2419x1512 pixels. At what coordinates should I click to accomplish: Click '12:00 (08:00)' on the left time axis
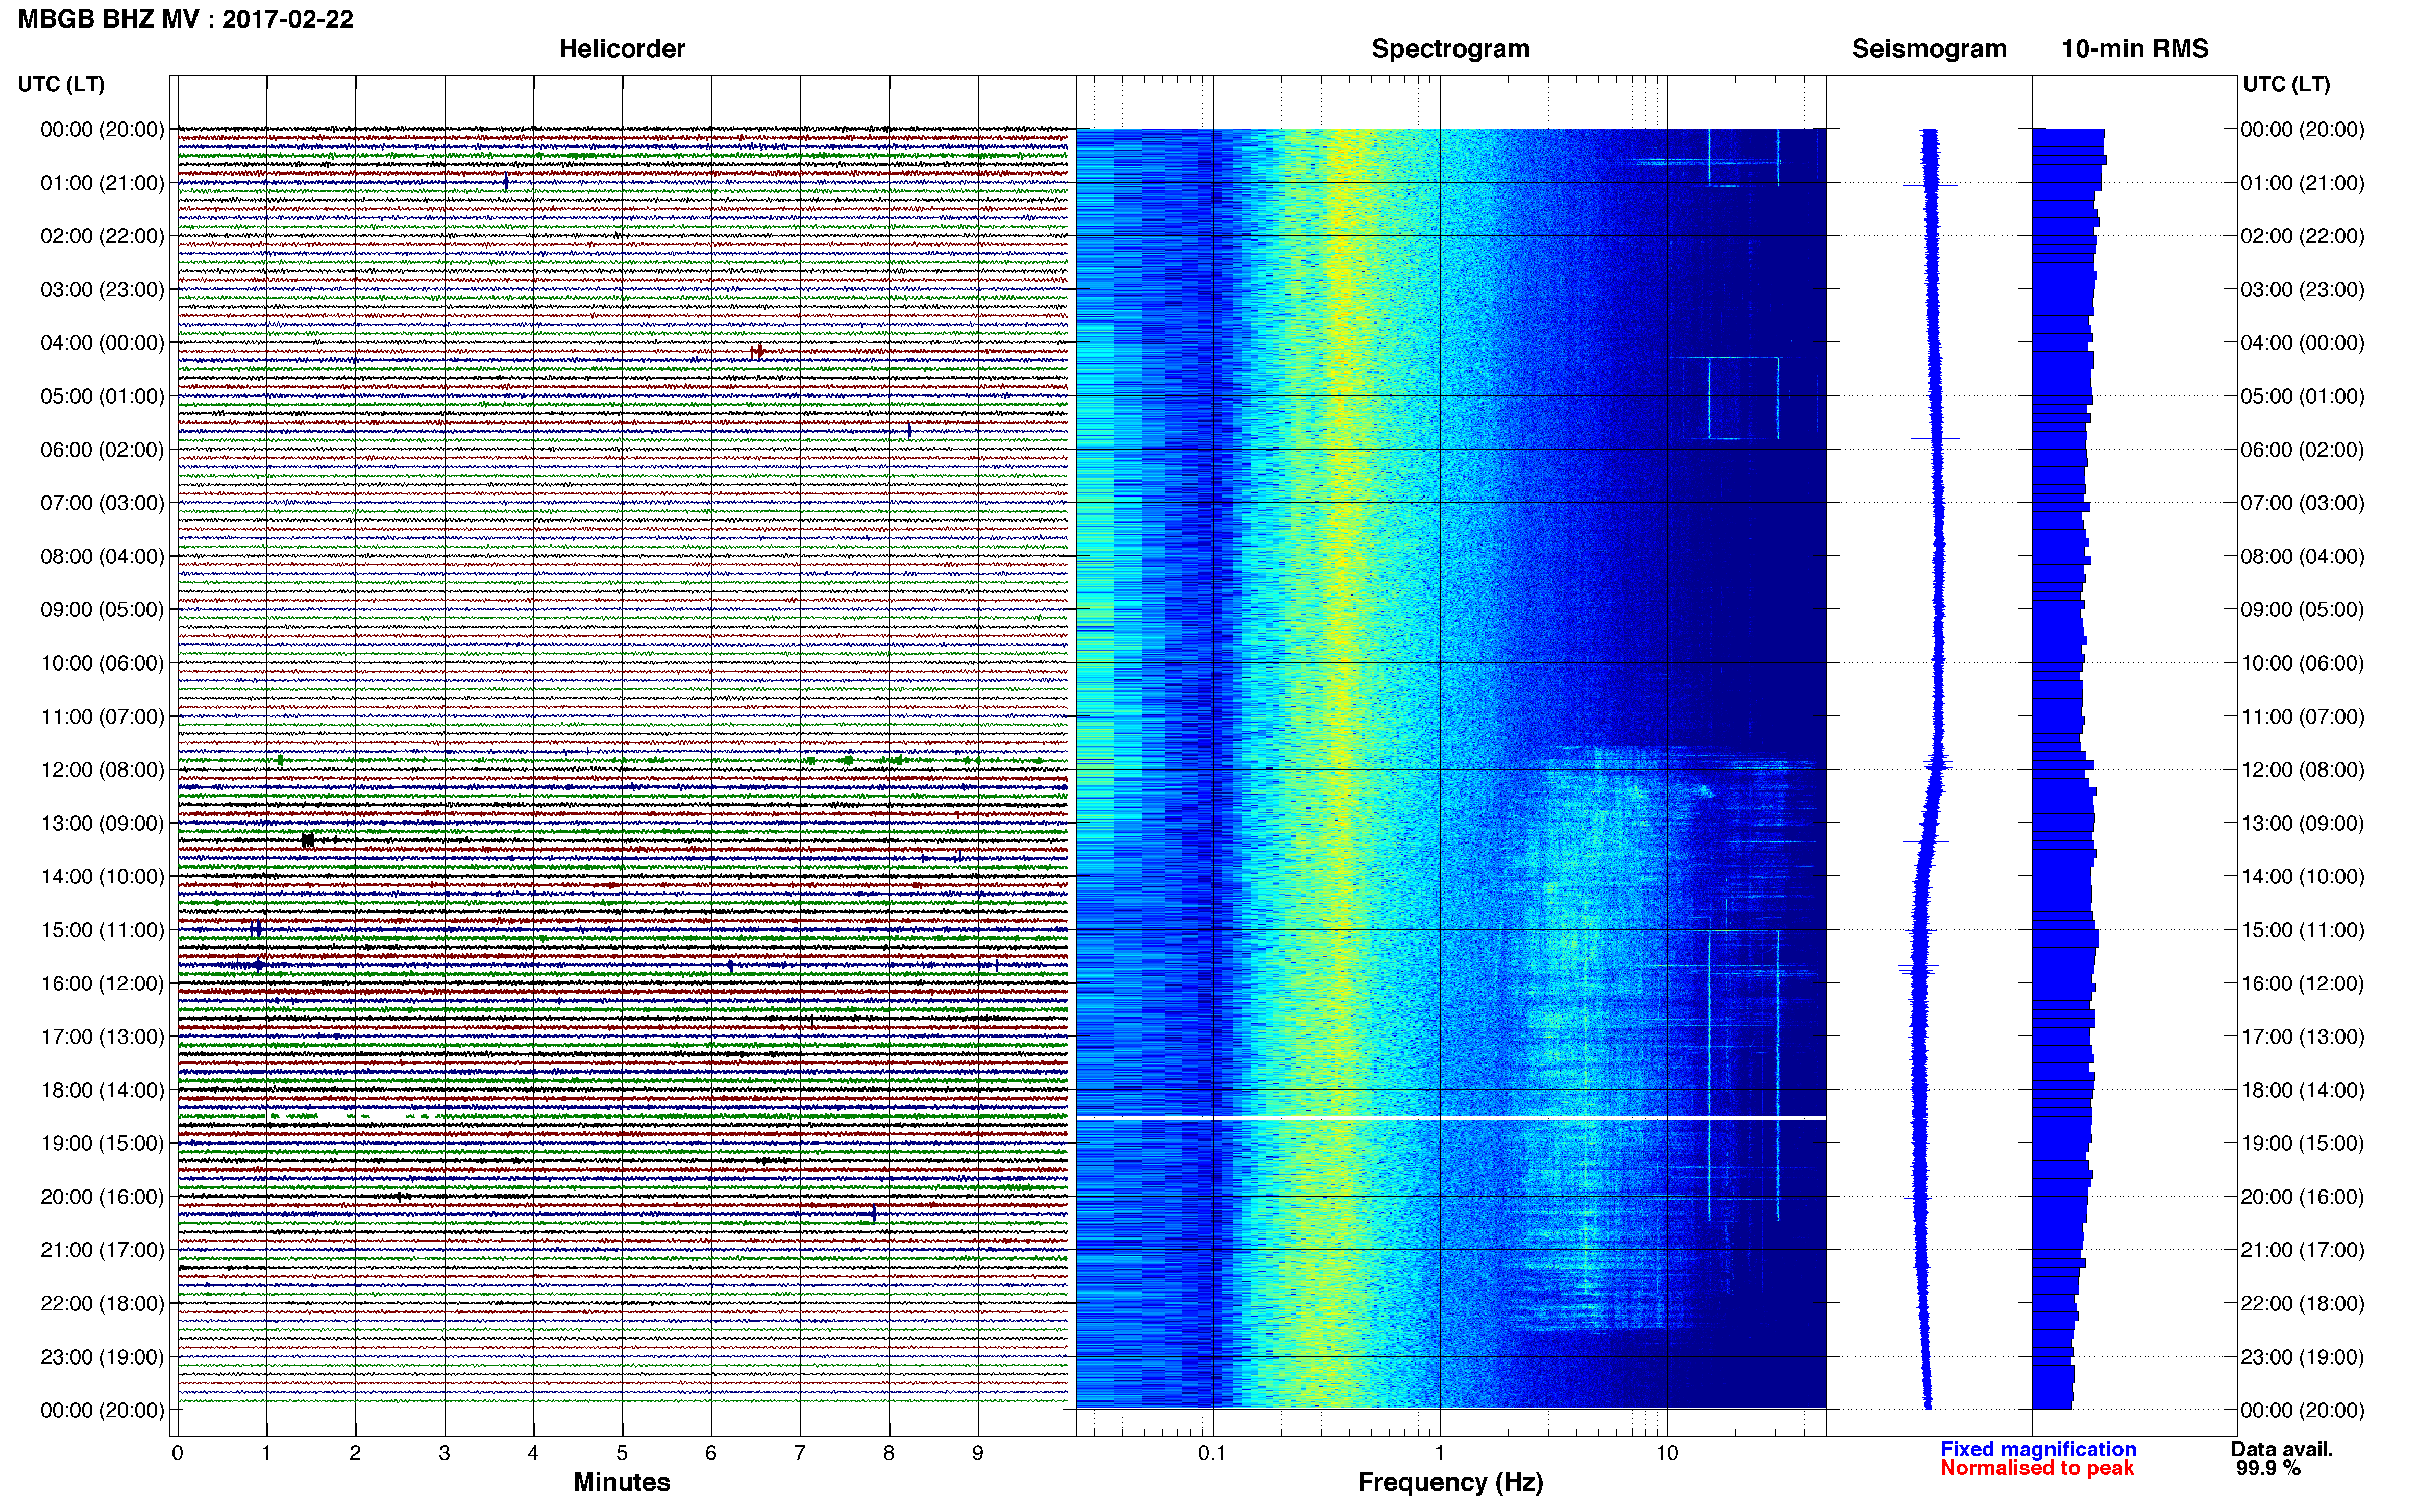[x=102, y=770]
